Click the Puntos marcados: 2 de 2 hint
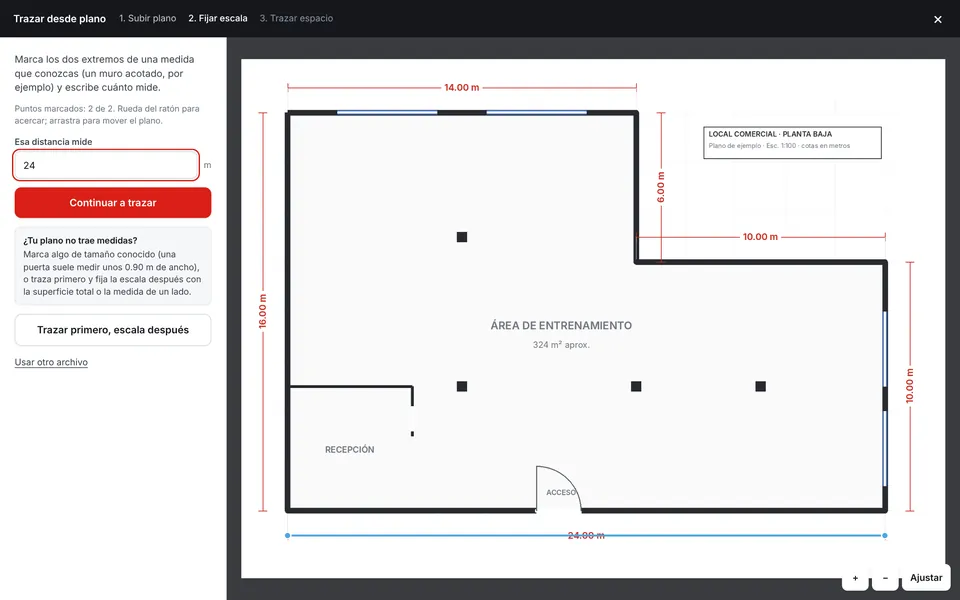Image resolution: width=960 pixels, height=600 pixels. click(107, 114)
